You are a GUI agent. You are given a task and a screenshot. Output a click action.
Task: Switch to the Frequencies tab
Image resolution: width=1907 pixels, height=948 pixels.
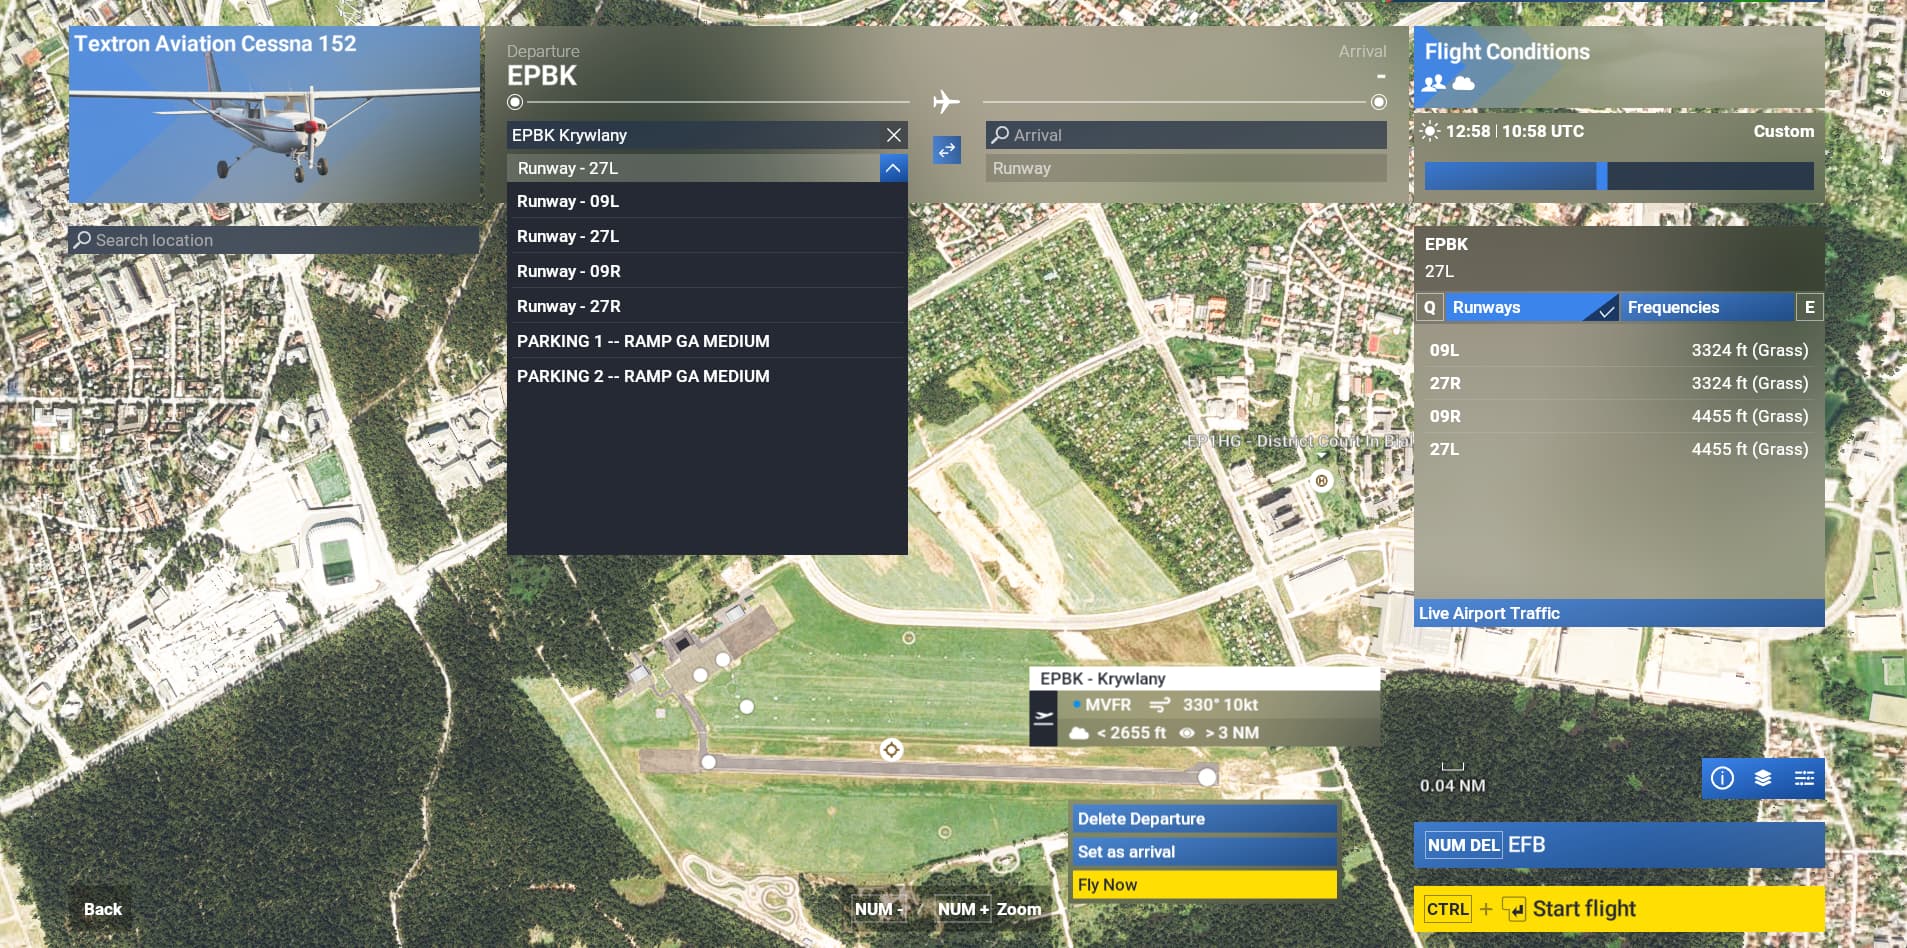[x=1707, y=307]
